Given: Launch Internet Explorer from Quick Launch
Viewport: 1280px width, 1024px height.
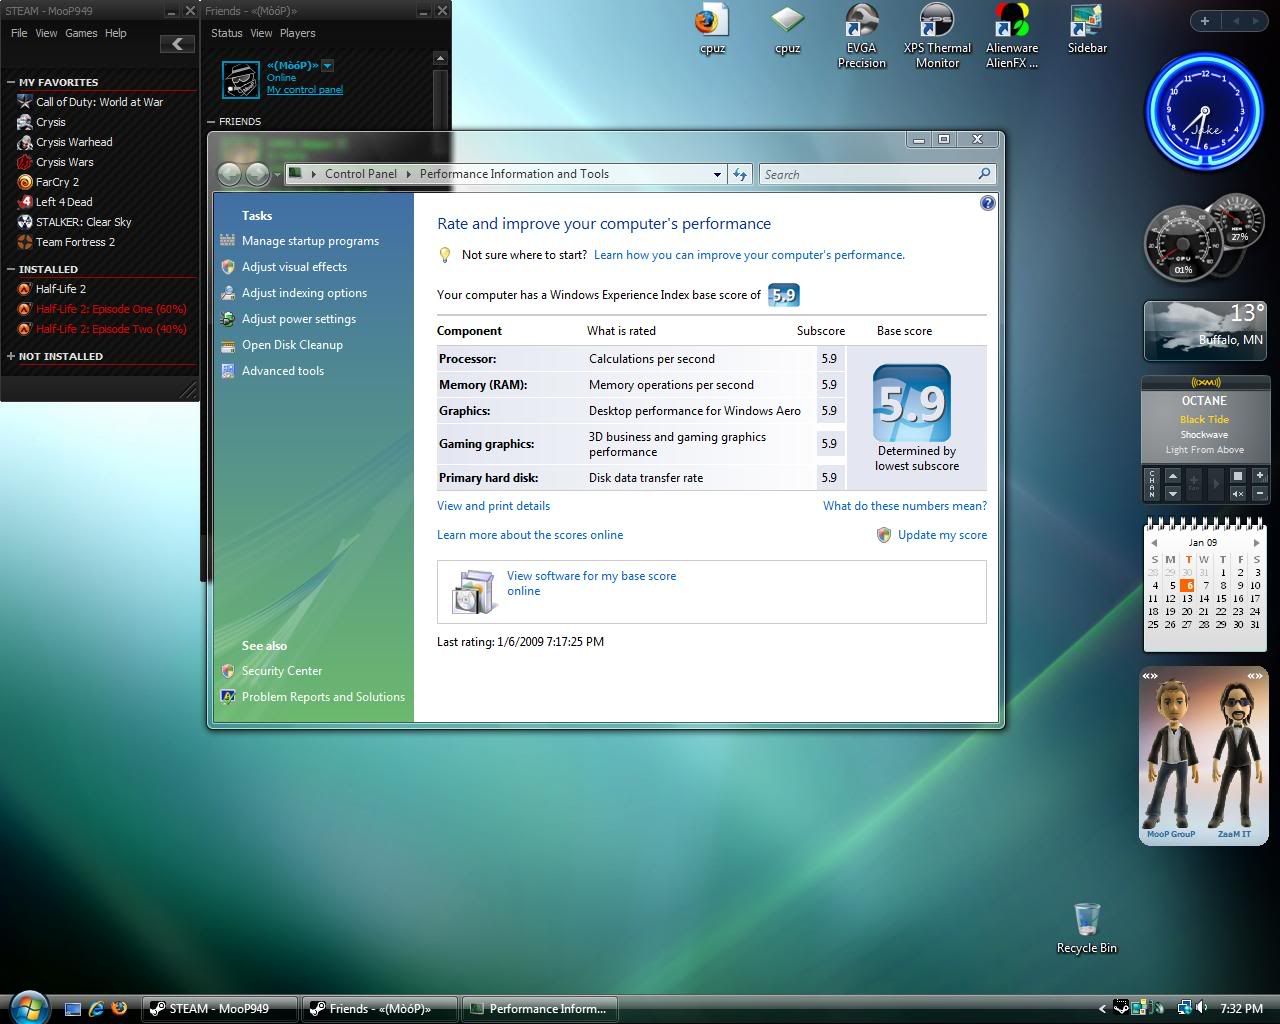Looking at the screenshot, I should (96, 1009).
